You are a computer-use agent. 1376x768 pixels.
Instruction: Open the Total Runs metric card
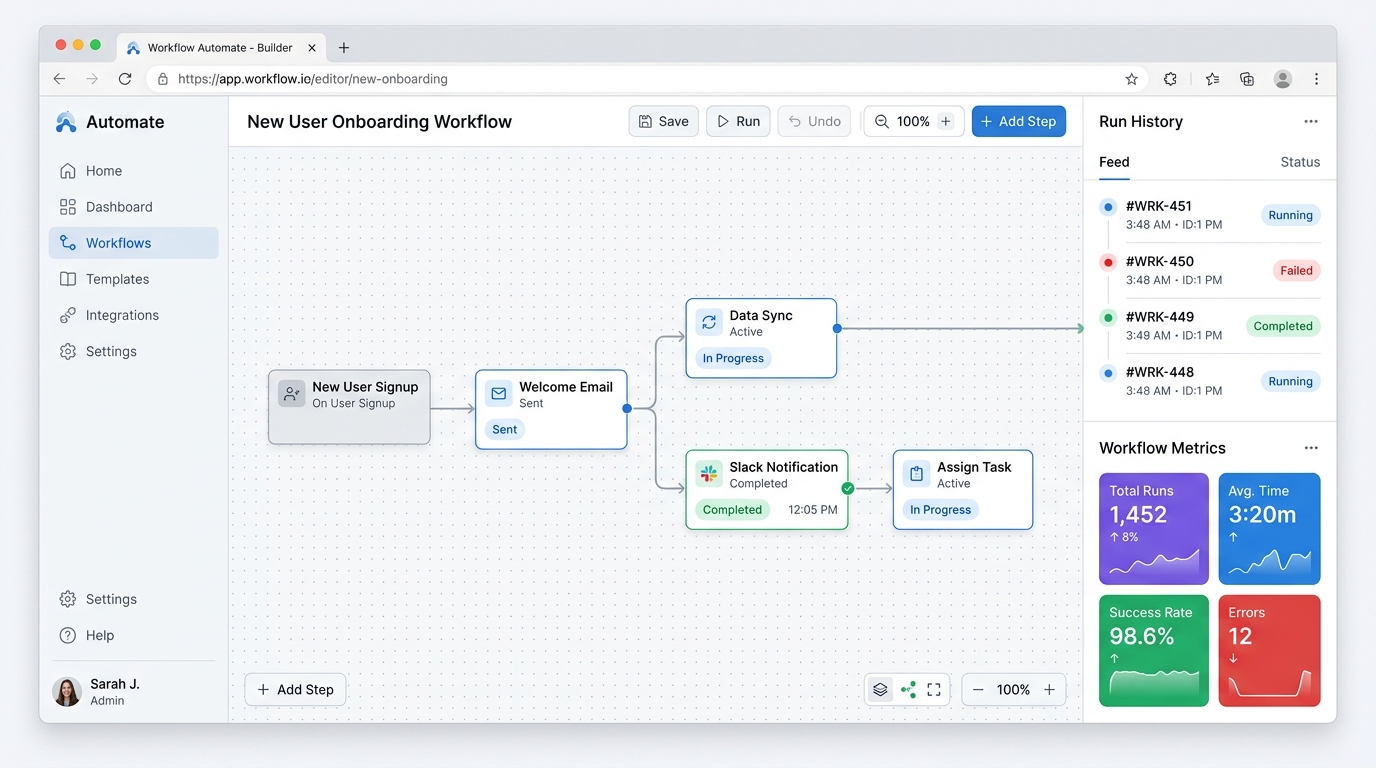(x=1154, y=529)
